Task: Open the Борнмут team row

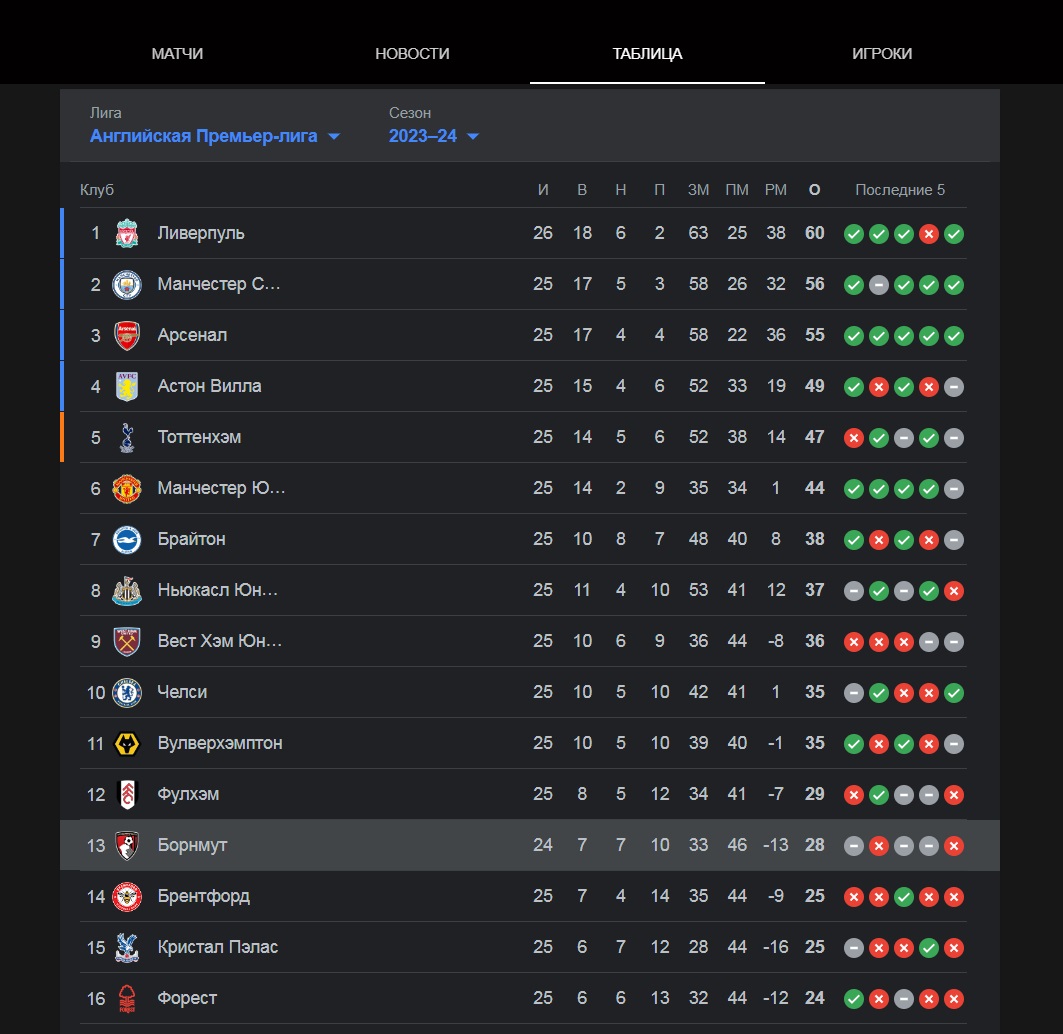Action: (x=529, y=845)
